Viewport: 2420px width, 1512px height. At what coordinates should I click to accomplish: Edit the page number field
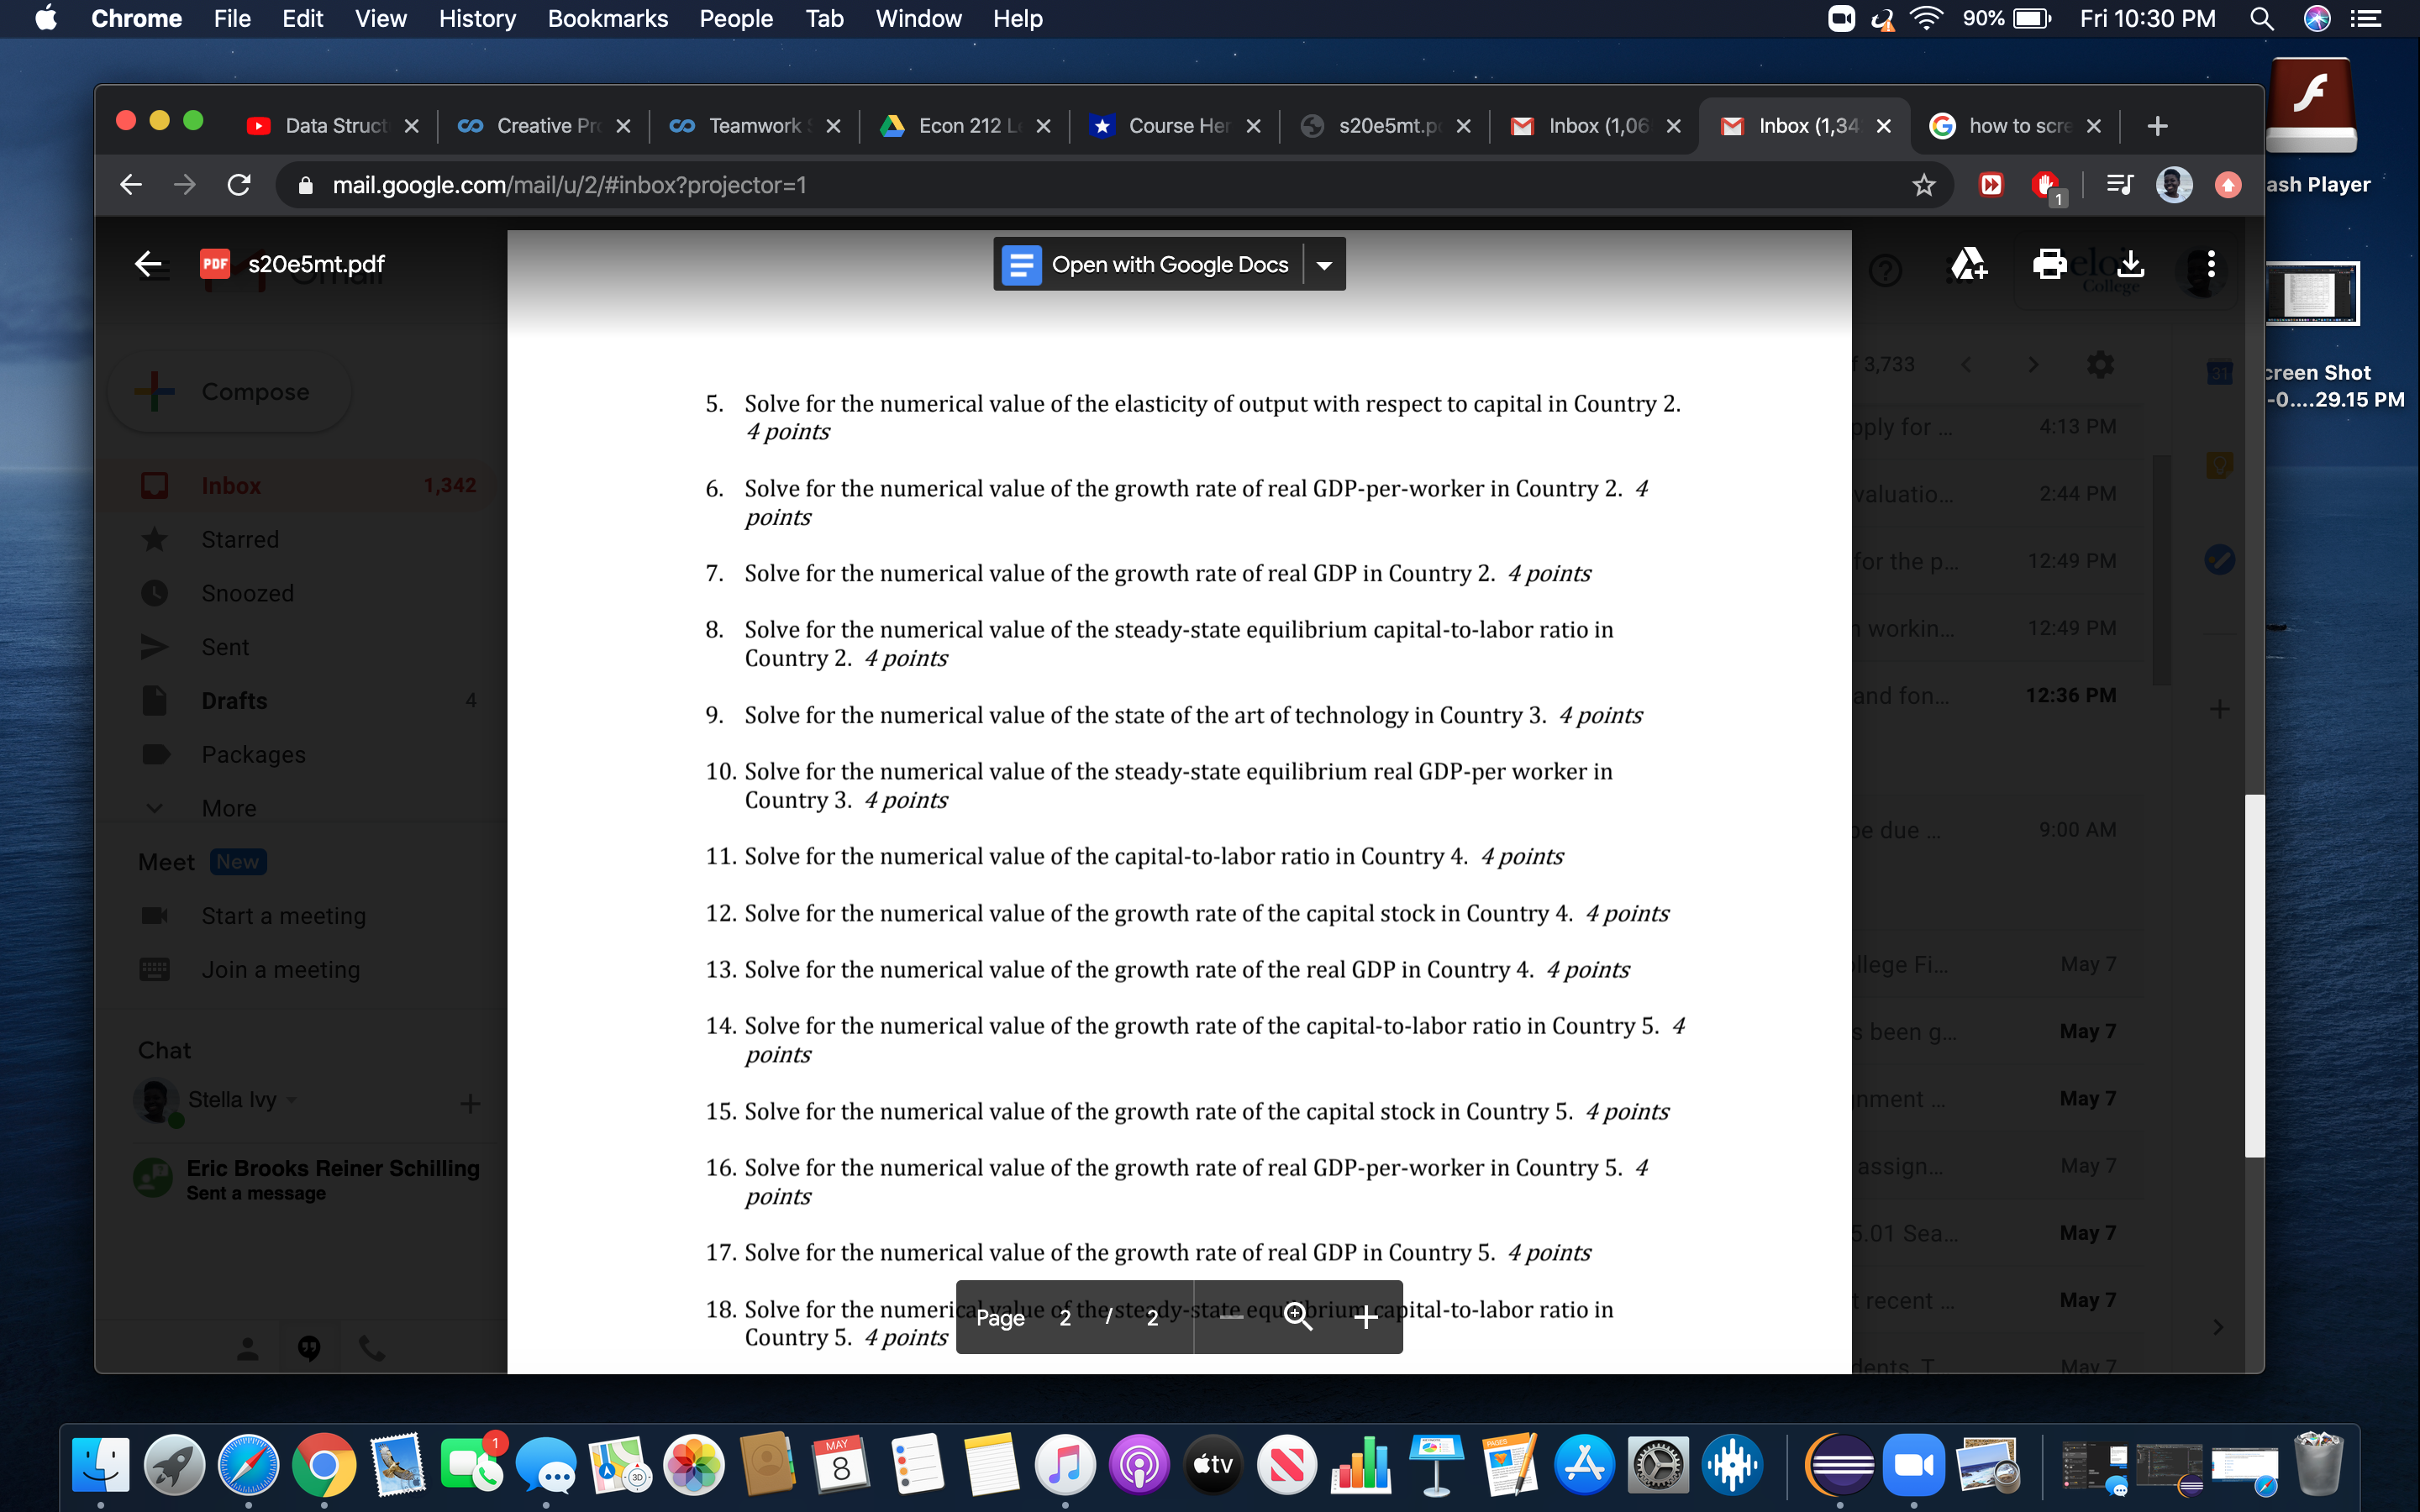coord(1065,1317)
